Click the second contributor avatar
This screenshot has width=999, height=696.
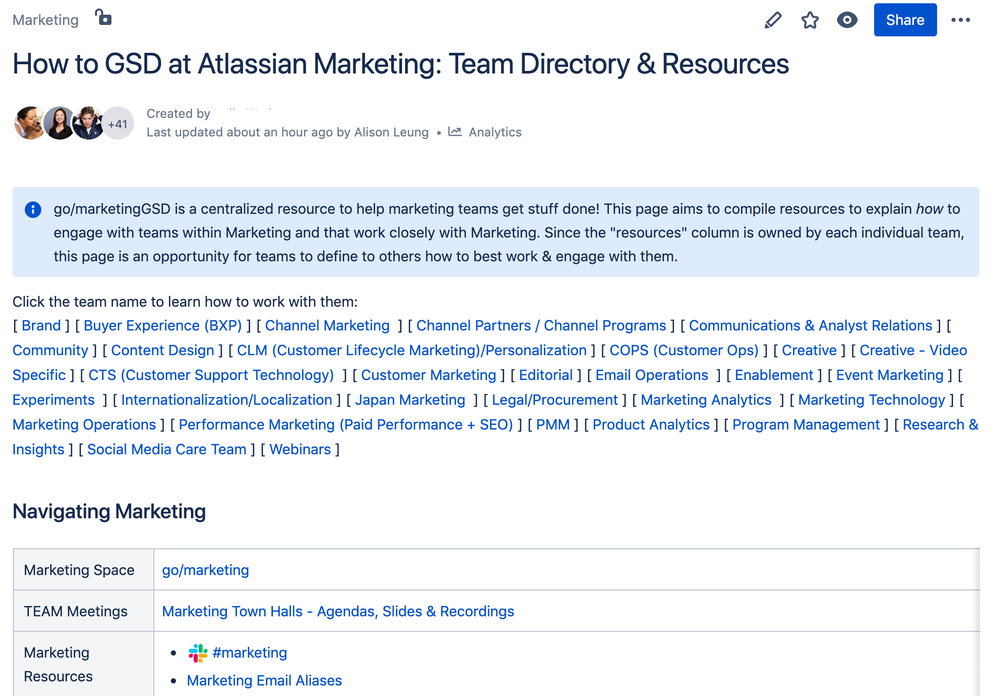pyautogui.click(x=59, y=123)
